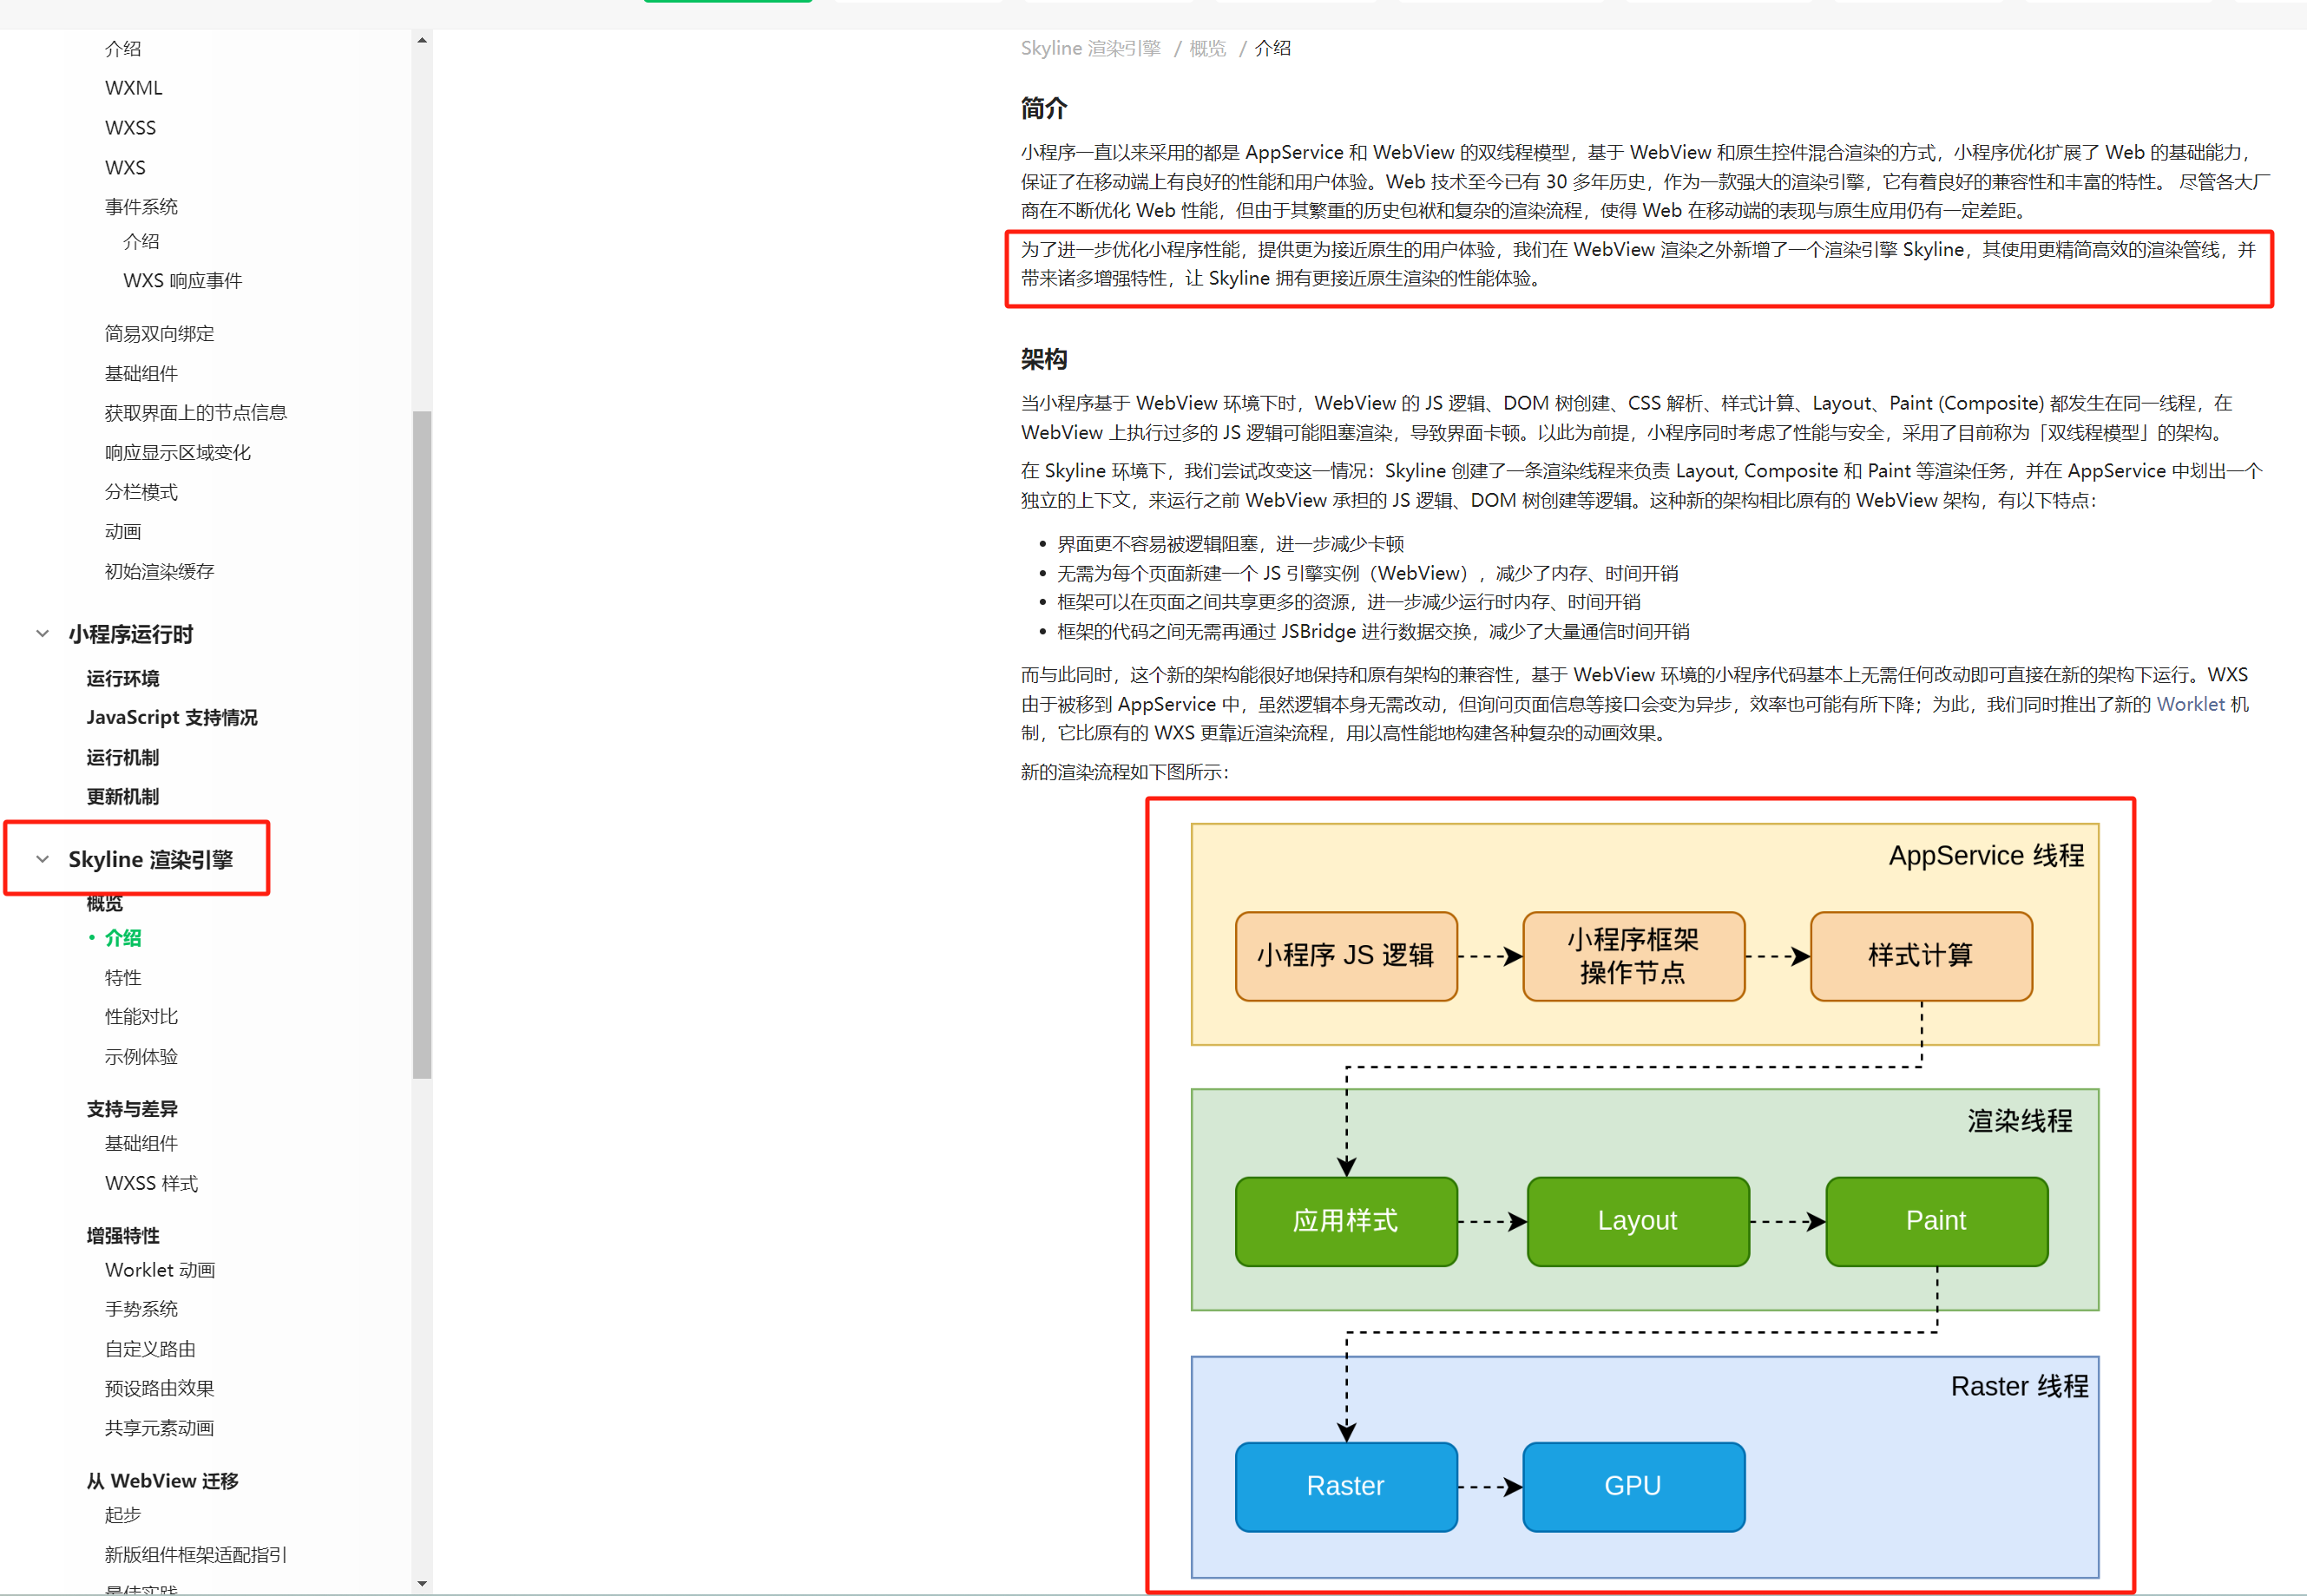This screenshot has width=2307, height=1596.
Task: Open 预设路由效果 page
Action: coord(159,1388)
